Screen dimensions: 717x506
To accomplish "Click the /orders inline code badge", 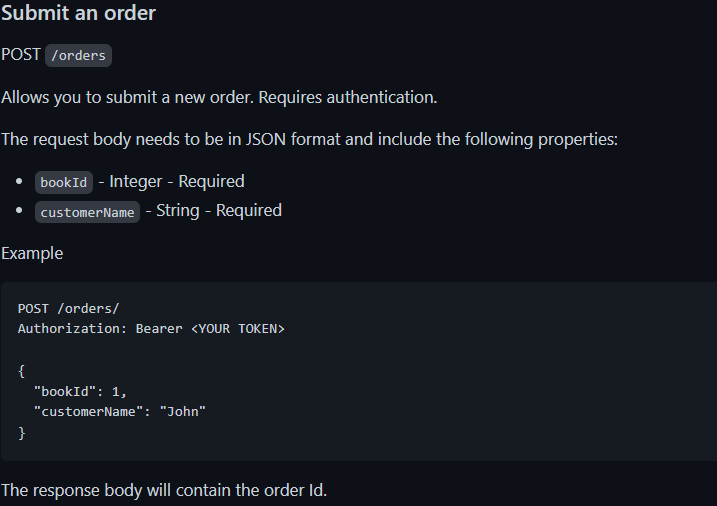I will tap(78, 55).
